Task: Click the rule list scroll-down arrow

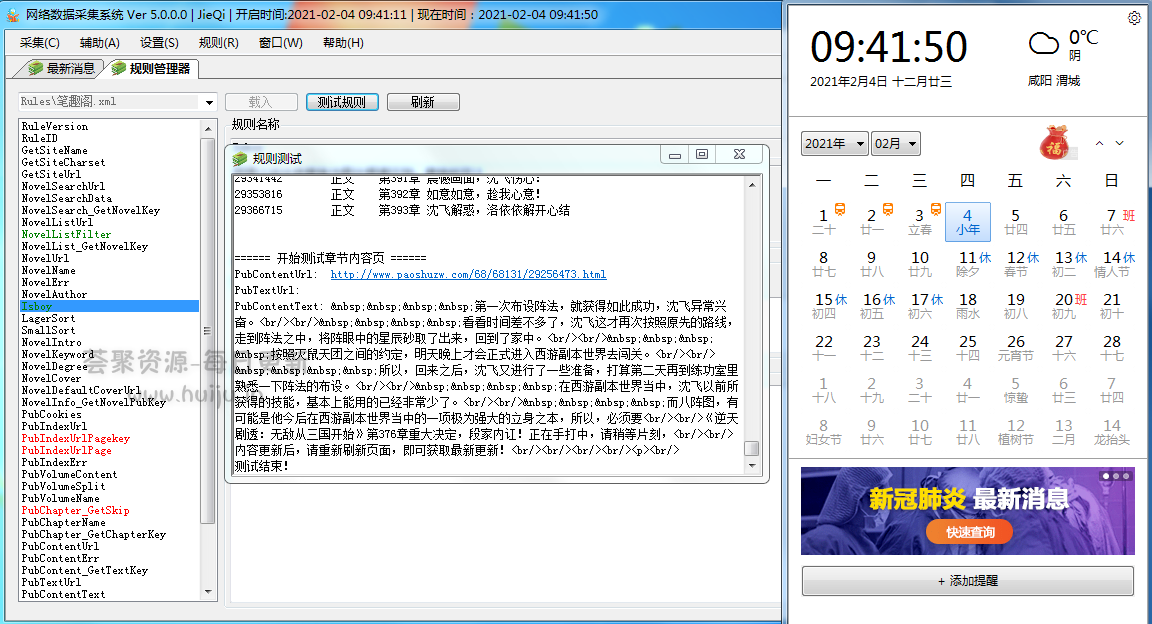Action: point(208,592)
